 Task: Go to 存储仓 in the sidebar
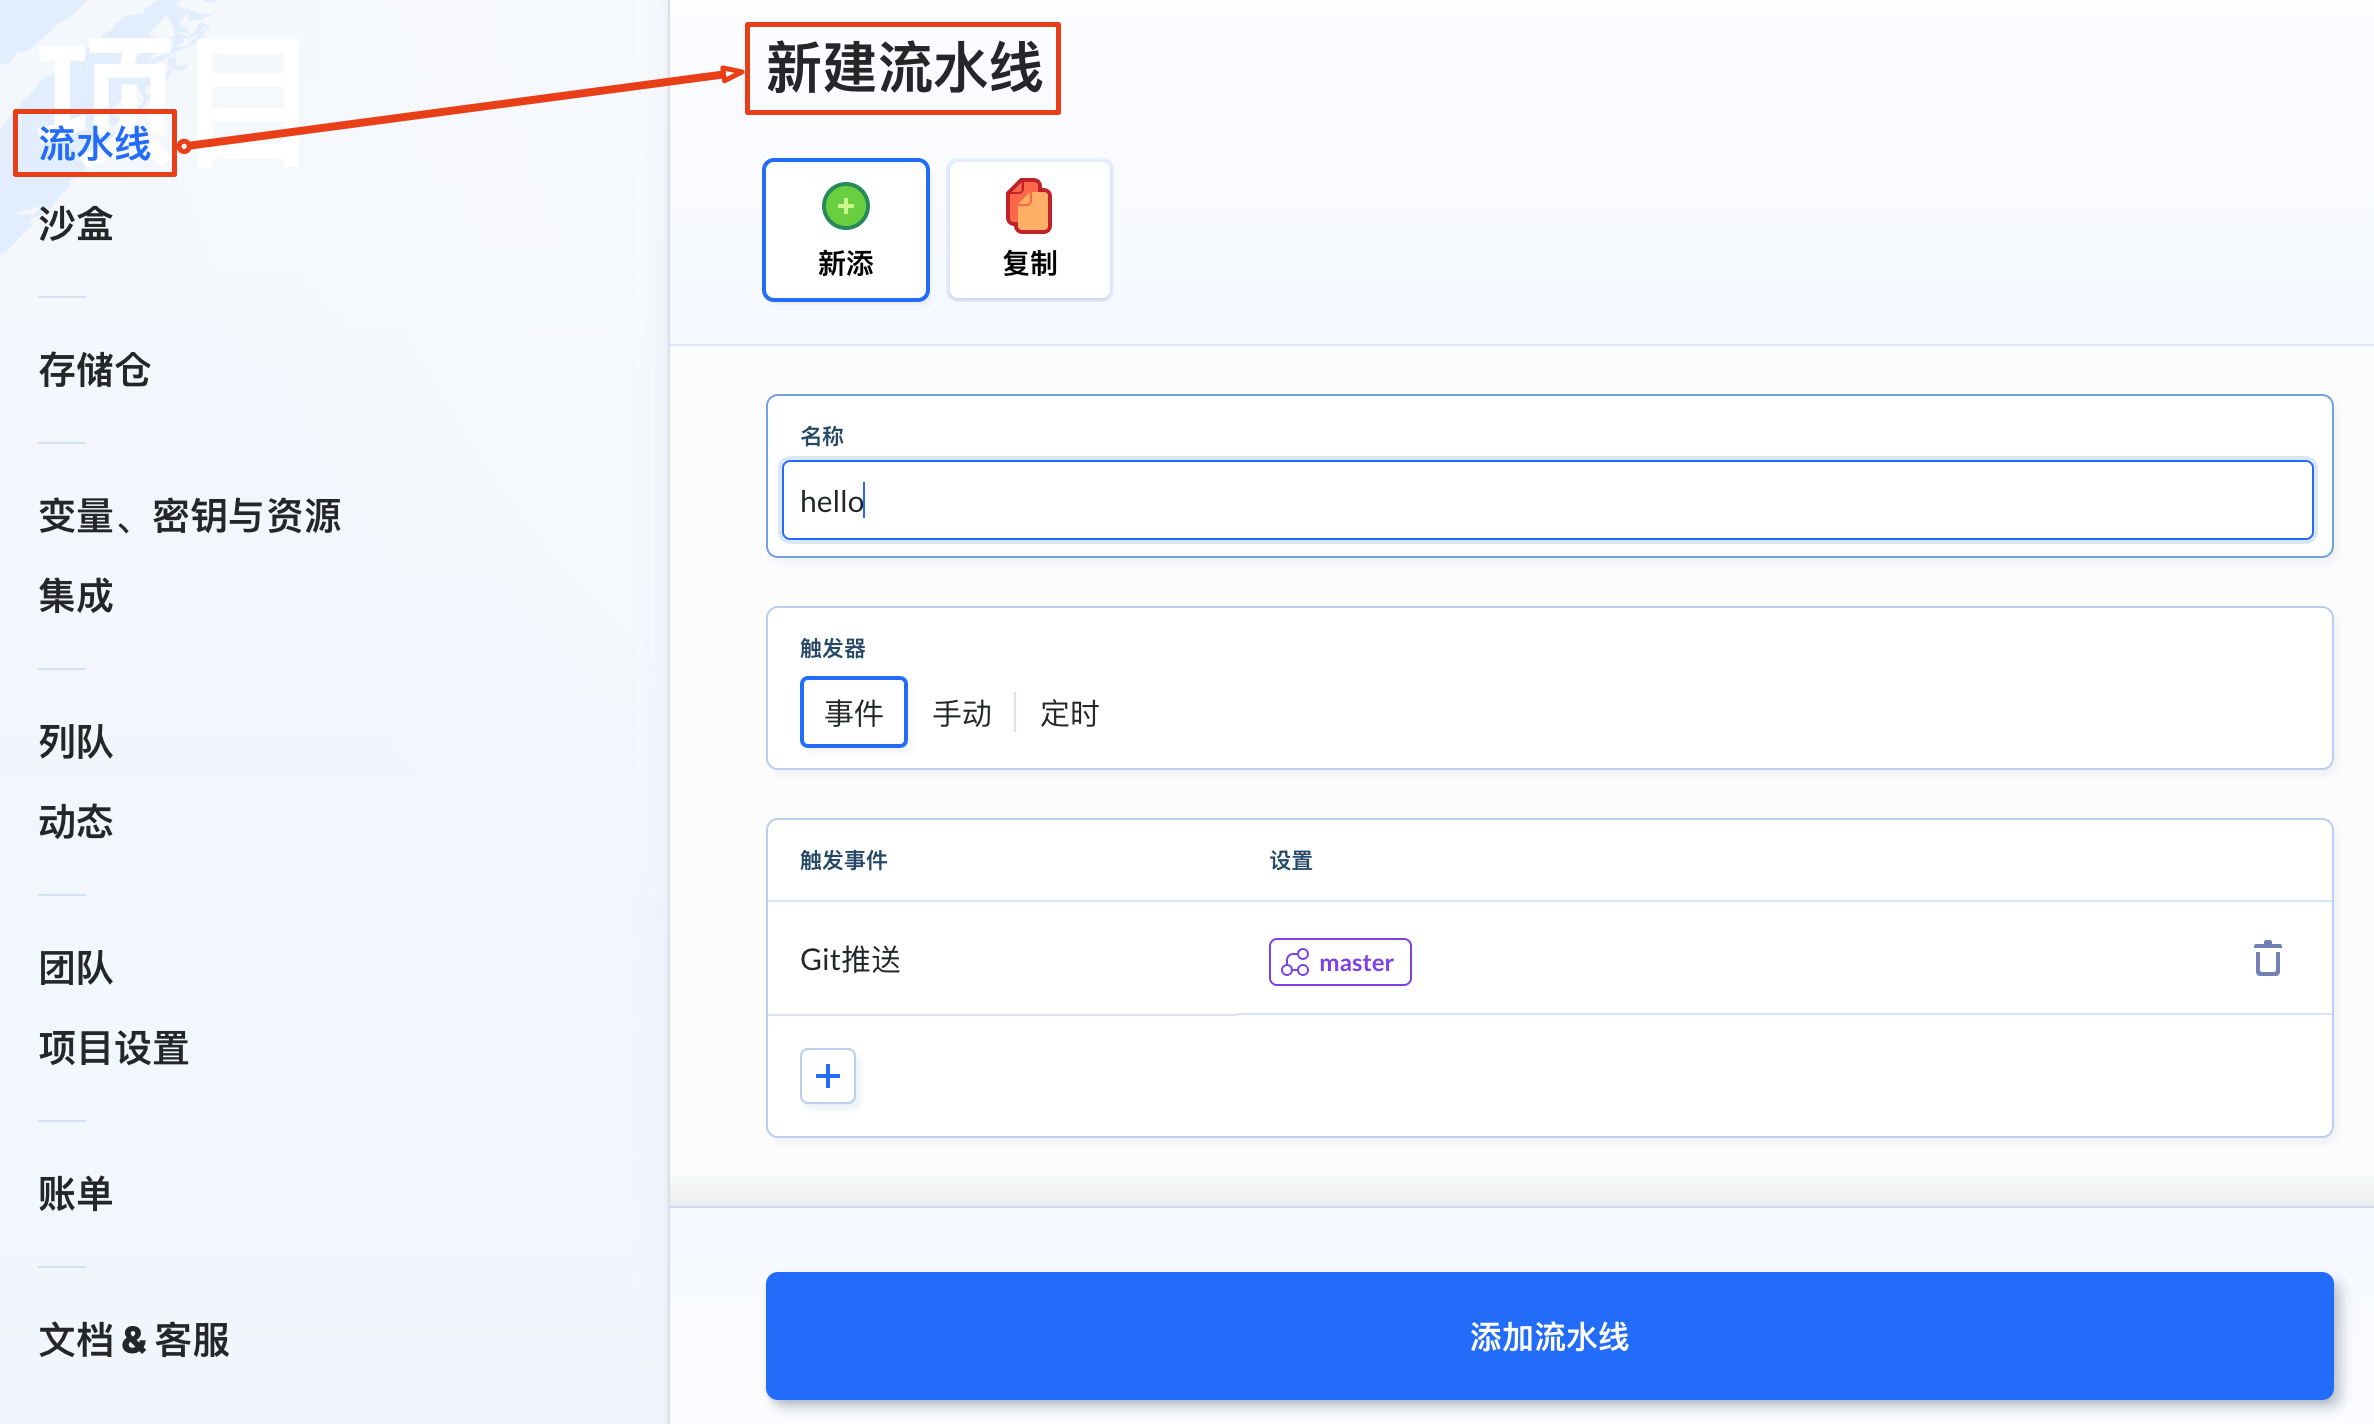[95, 370]
